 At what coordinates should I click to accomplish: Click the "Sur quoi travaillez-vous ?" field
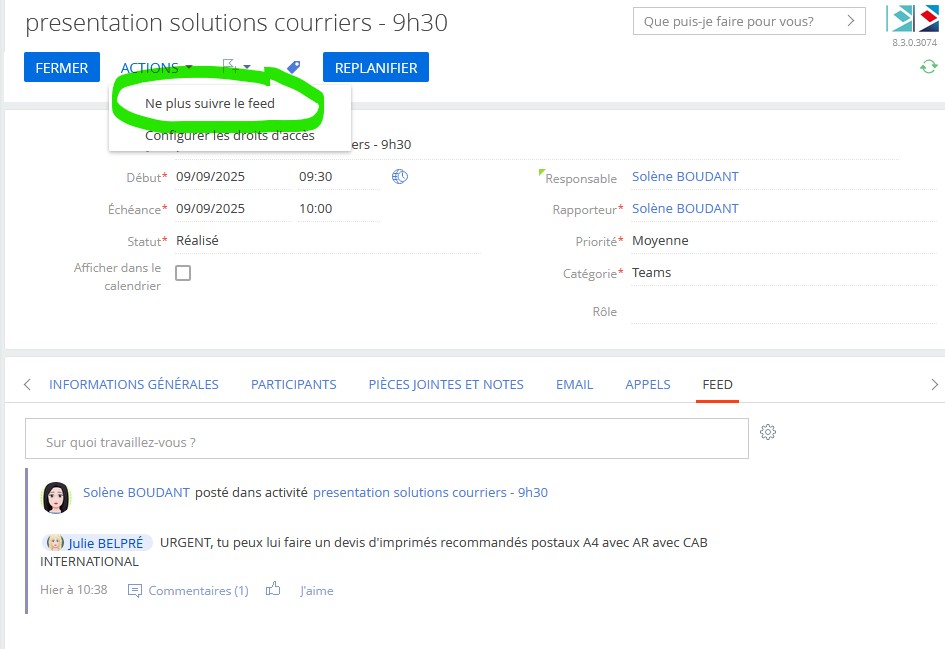tap(386, 441)
